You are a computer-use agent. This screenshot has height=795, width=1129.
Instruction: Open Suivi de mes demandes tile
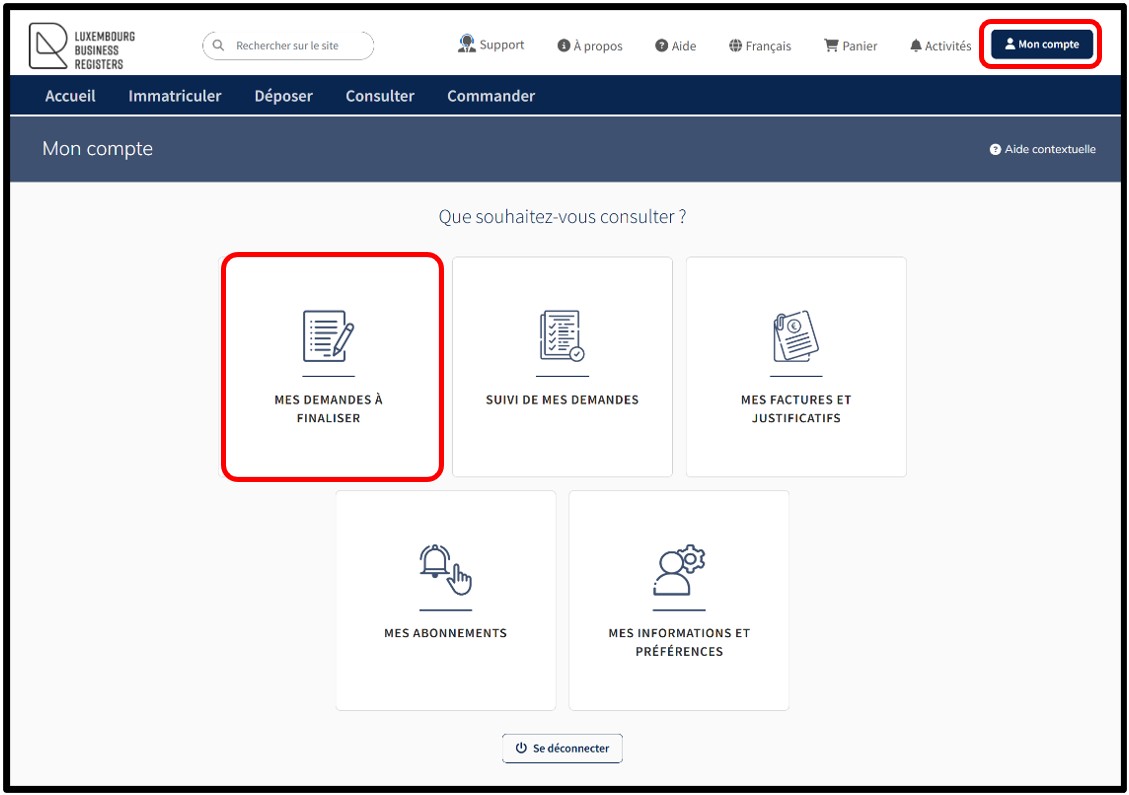pyautogui.click(x=562, y=367)
